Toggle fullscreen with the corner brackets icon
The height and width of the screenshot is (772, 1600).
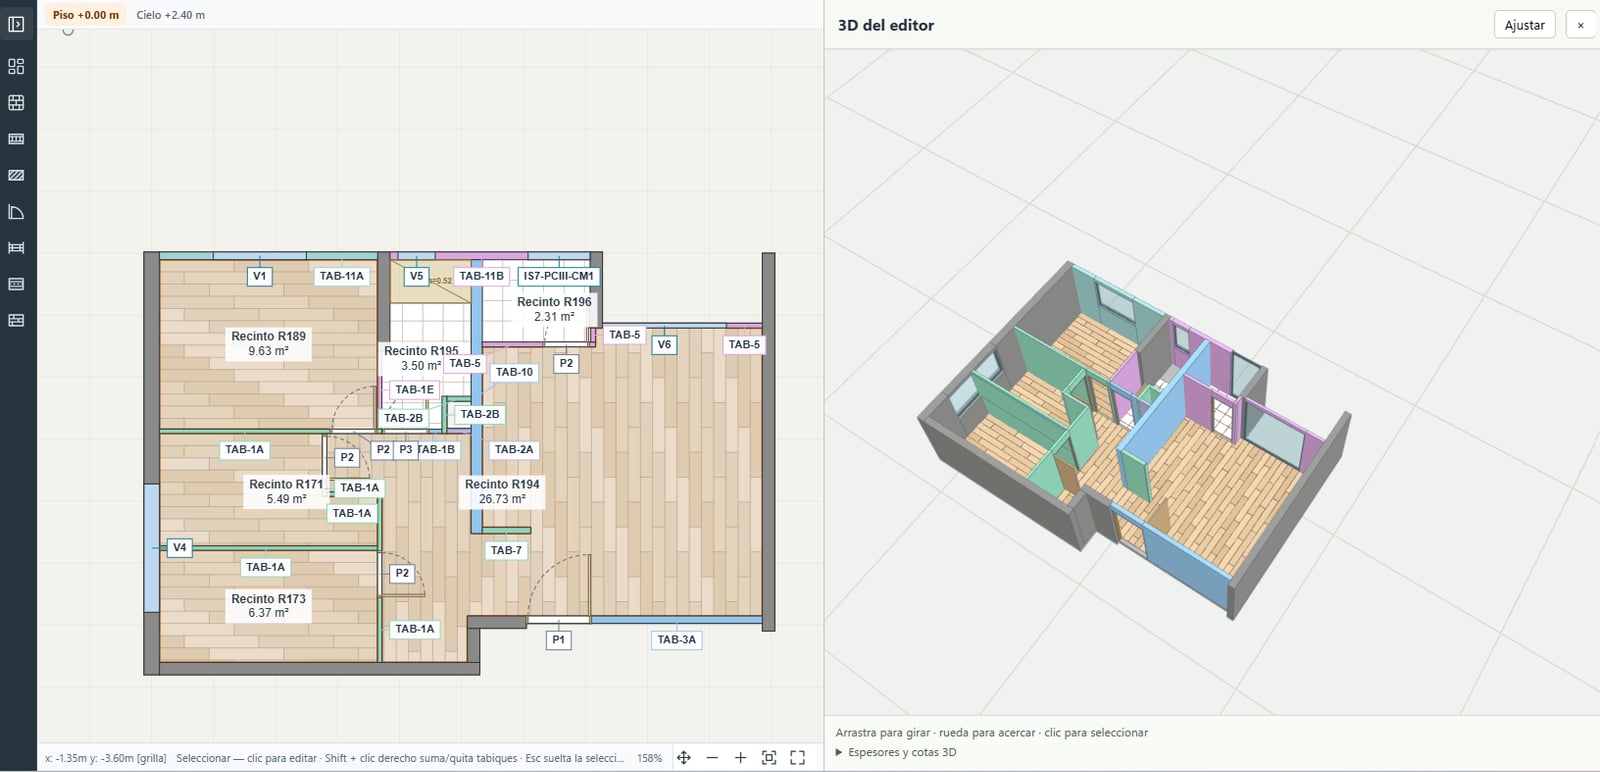pyautogui.click(x=797, y=758)
